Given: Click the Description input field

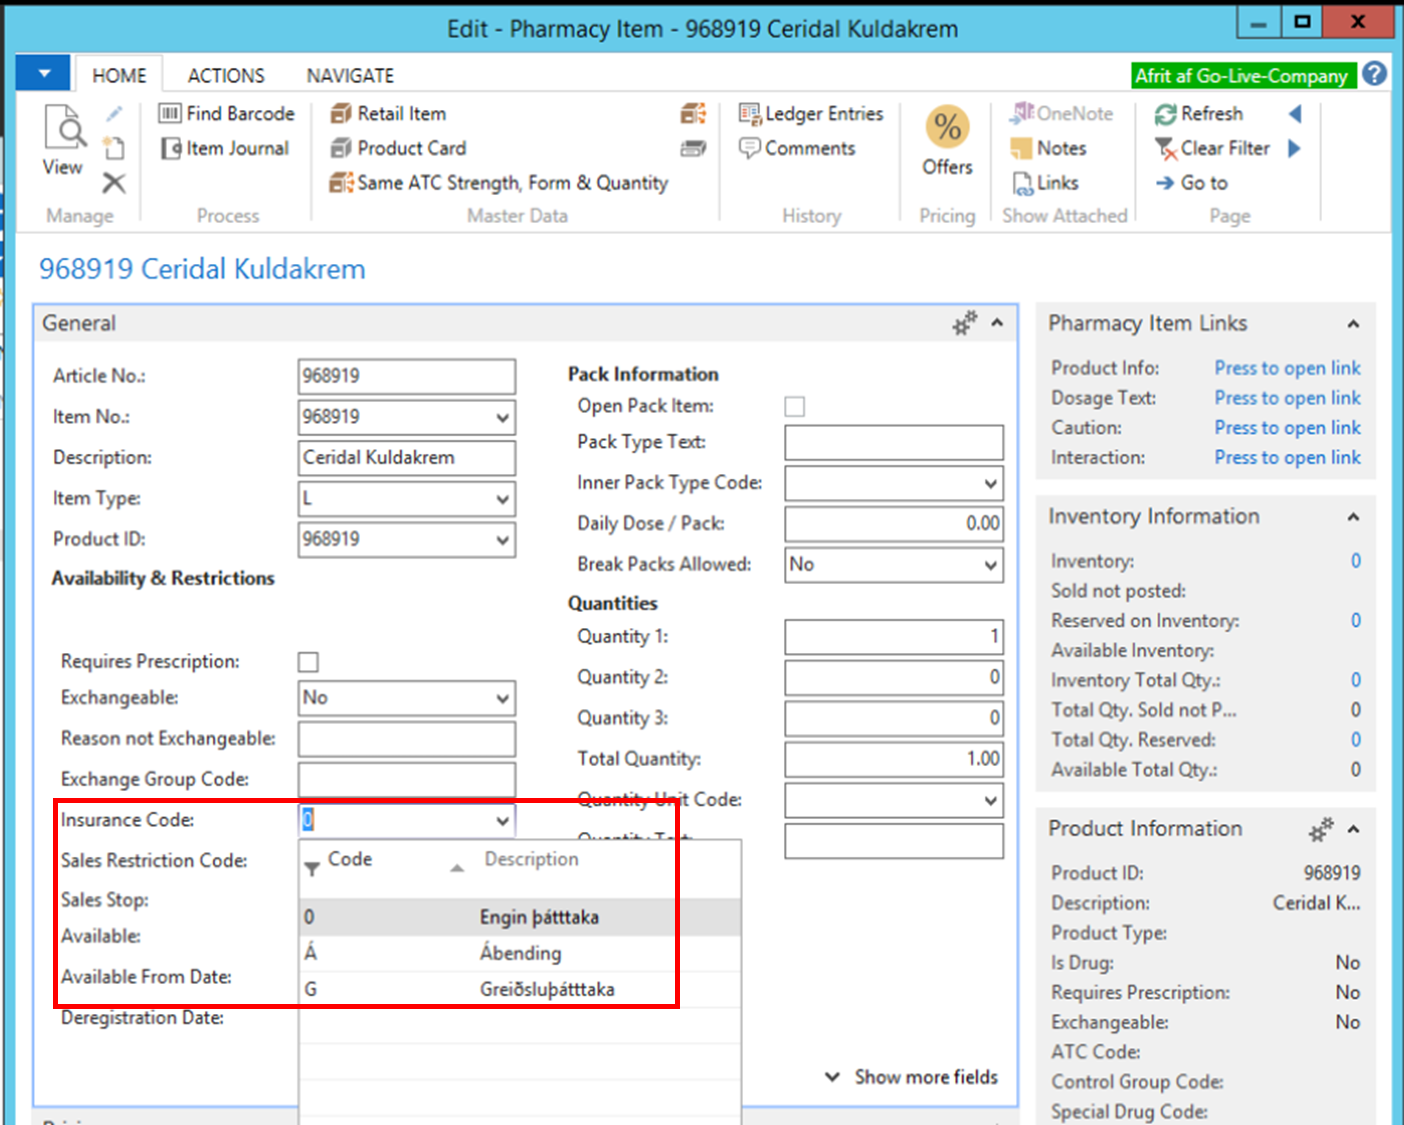Looking at the screenshot, I should [406, 458].
